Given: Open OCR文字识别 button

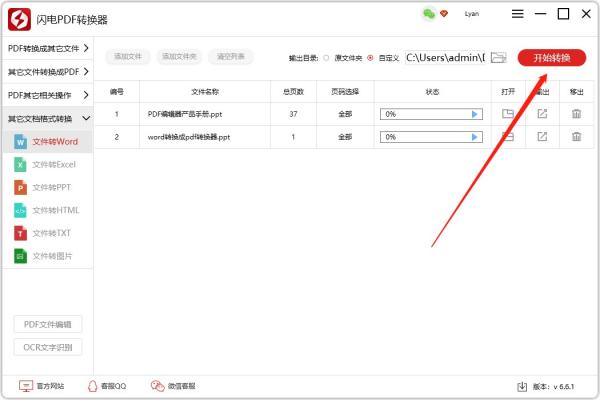Looking at the screenshot, I should coord(48,348).
